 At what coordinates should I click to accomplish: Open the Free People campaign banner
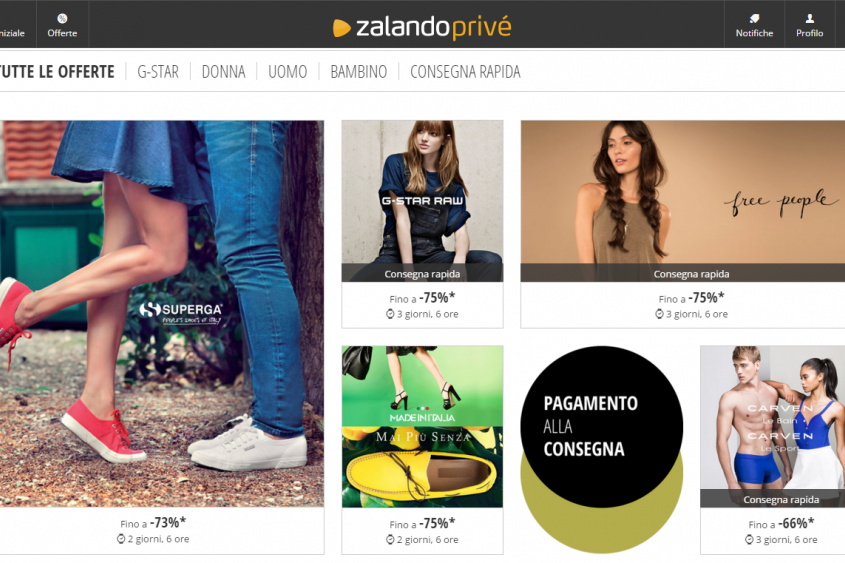click(x=683, y=201)
